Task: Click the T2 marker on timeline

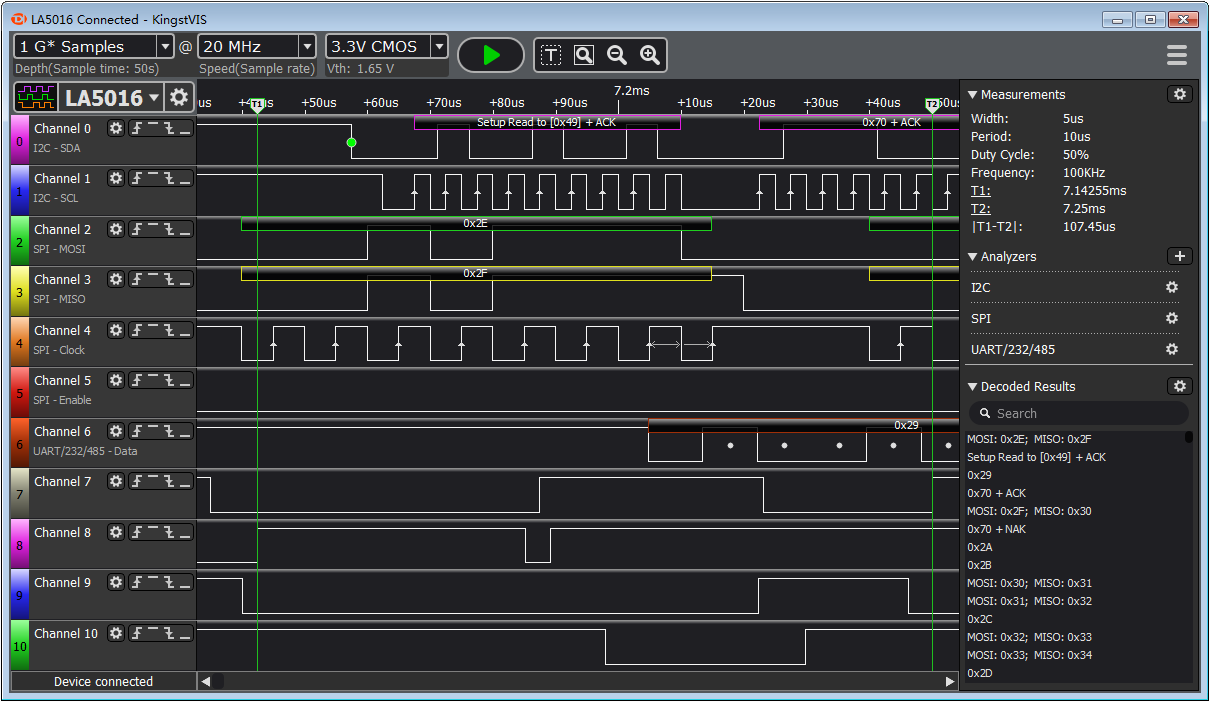Action: point(932,104)
